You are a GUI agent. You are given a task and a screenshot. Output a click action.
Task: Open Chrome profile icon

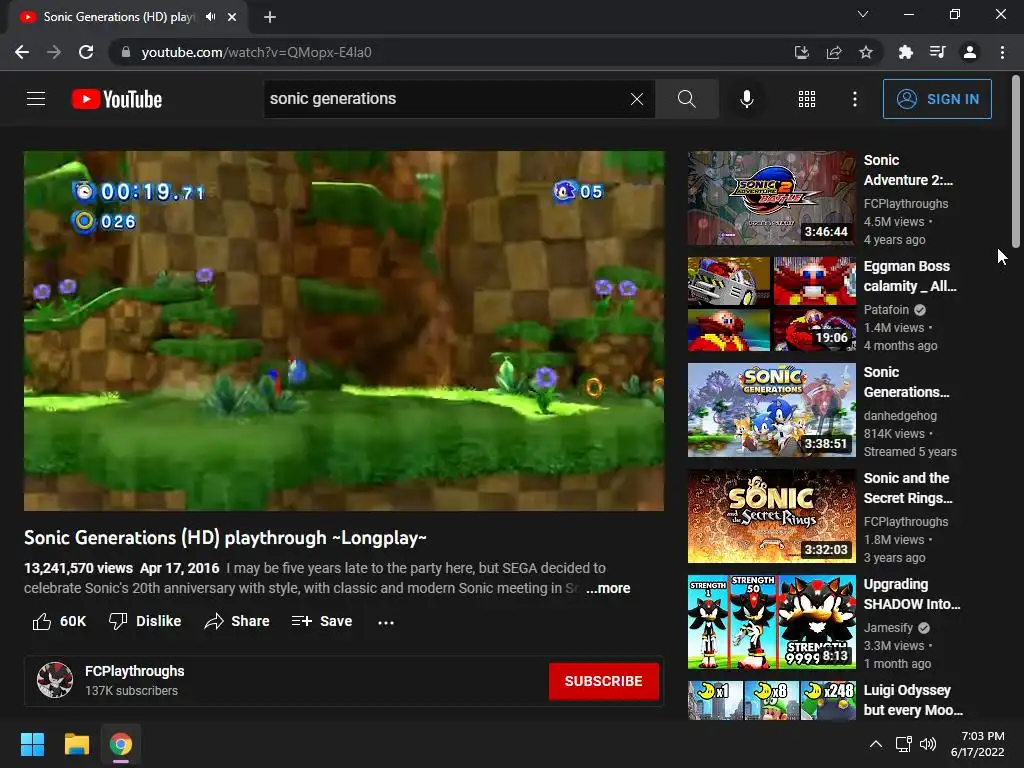click(970, 52)
